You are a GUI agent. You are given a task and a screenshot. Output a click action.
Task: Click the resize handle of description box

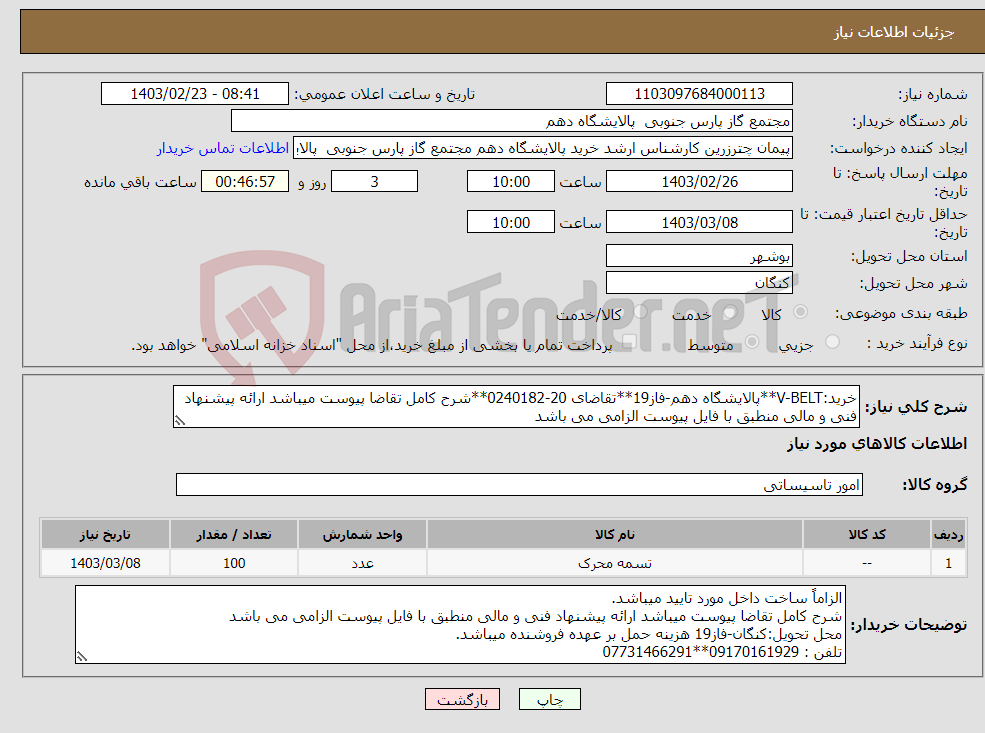point(180,421)
